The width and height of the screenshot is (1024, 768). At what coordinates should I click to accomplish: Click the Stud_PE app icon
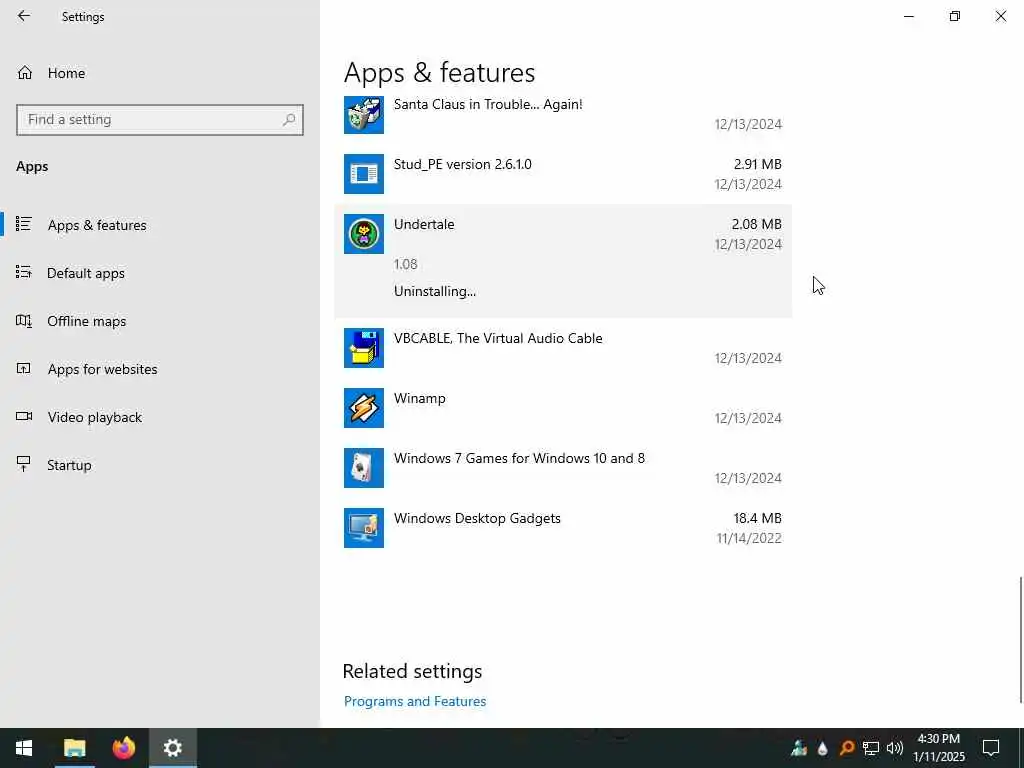click(364, 174)
